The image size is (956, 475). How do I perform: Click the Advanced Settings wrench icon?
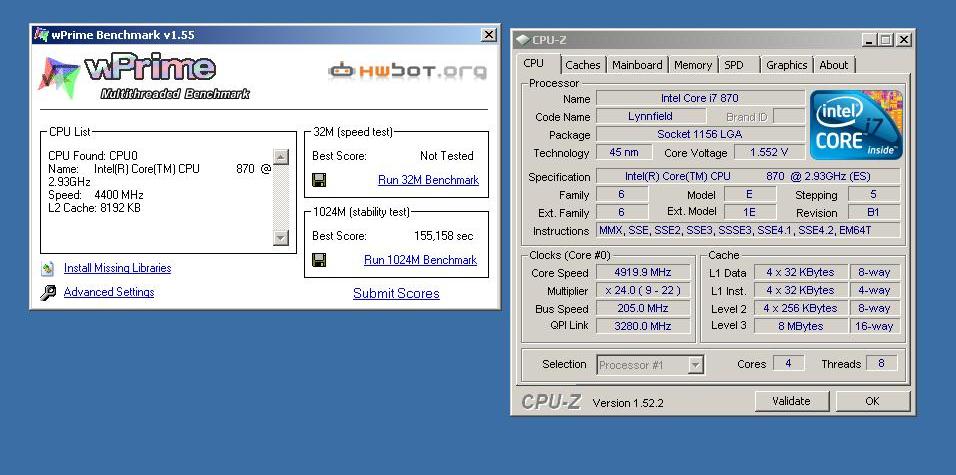point(48,293)
